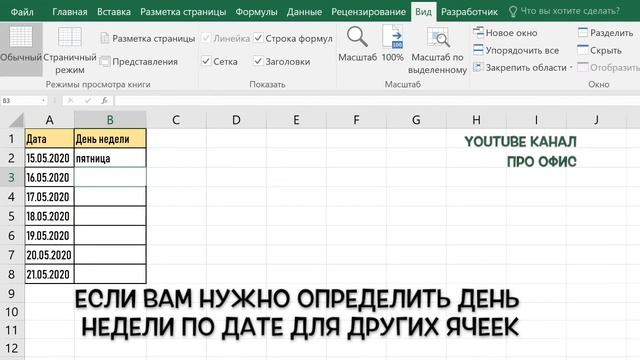Toggle the Строка формул checkbox
The image size is (640, 360).
258,38
